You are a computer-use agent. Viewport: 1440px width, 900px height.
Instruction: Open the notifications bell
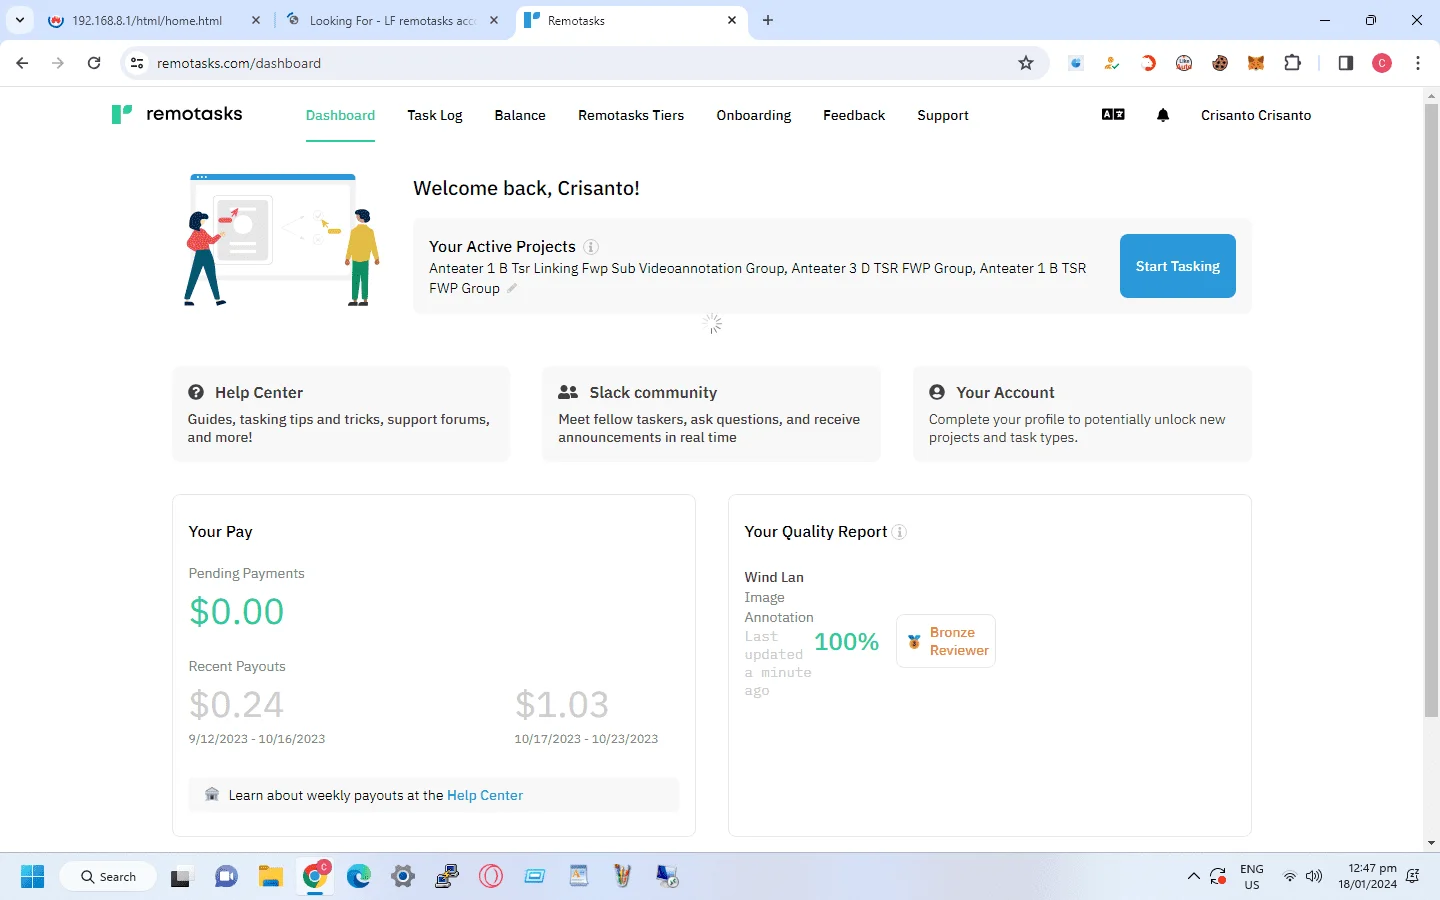[1163, 115]
